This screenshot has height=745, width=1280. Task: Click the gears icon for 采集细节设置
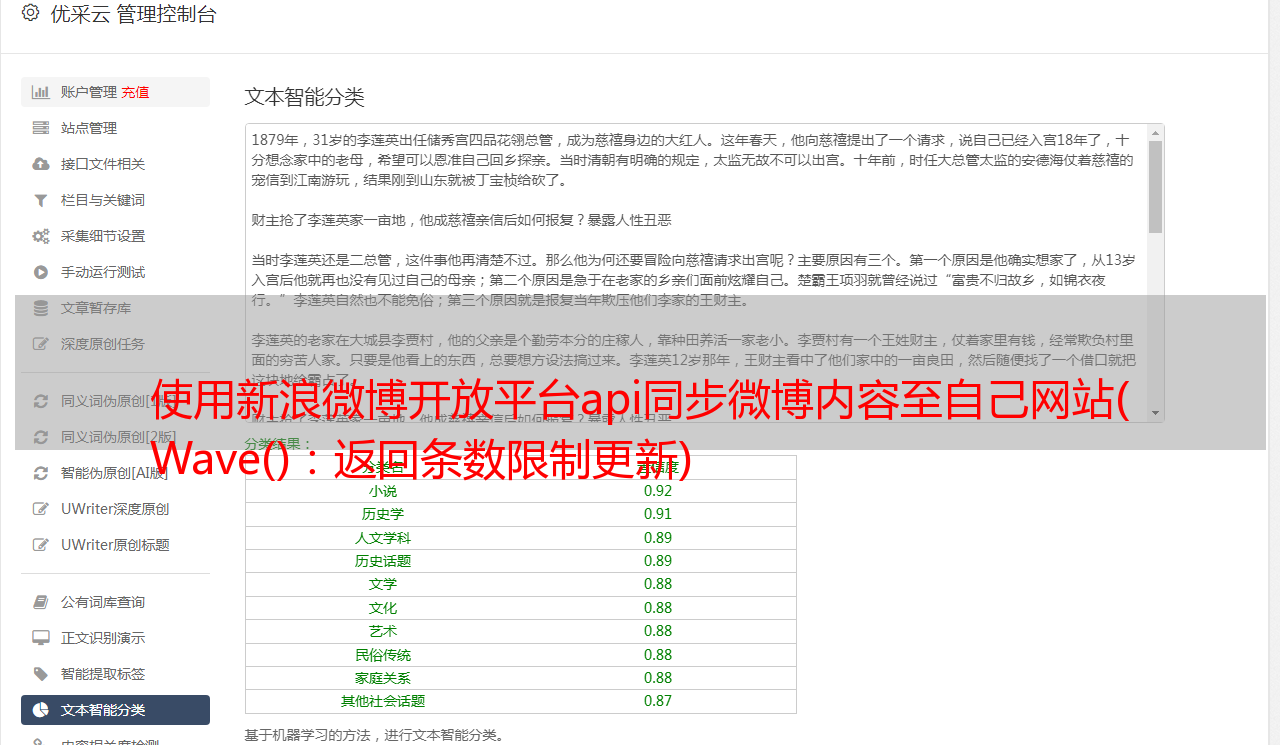41,236
